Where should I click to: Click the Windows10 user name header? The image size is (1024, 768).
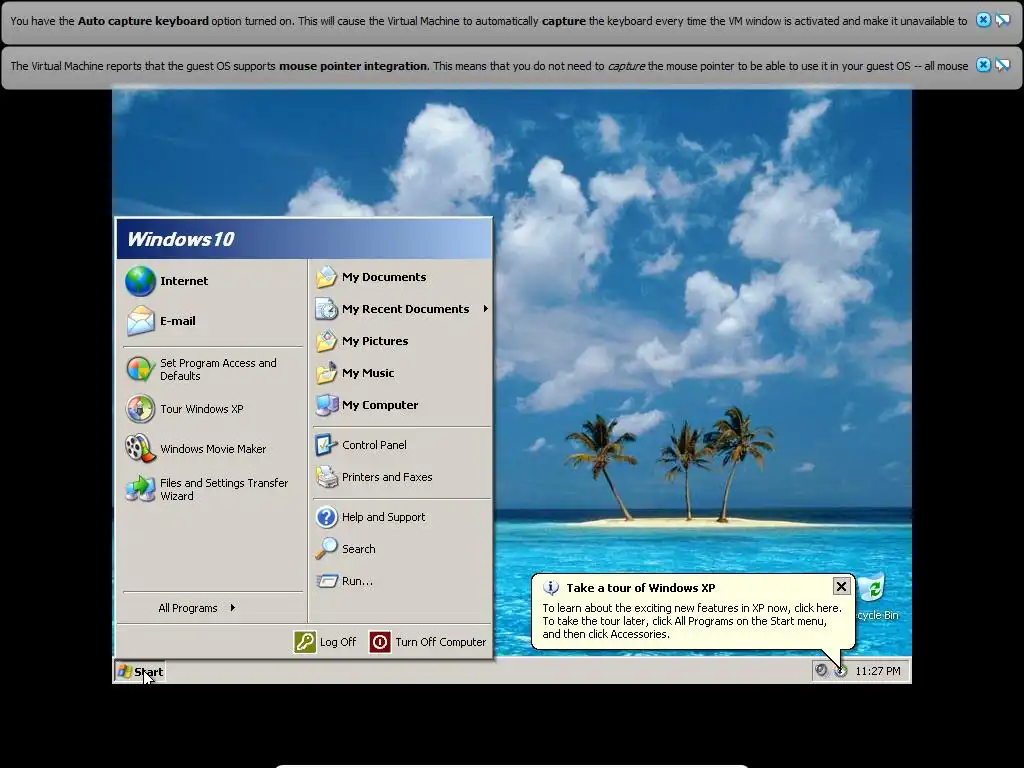pos(180,239)
